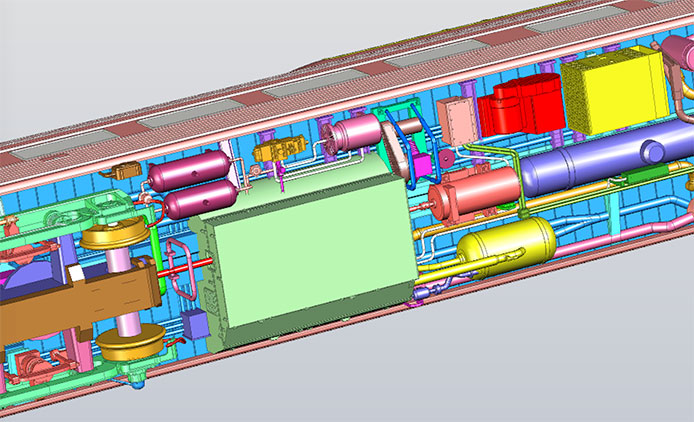This screenshot has width=694, height=422.
Task: Select the yellow cube-shaped equipment box
Action: click(x=615, y=91)
